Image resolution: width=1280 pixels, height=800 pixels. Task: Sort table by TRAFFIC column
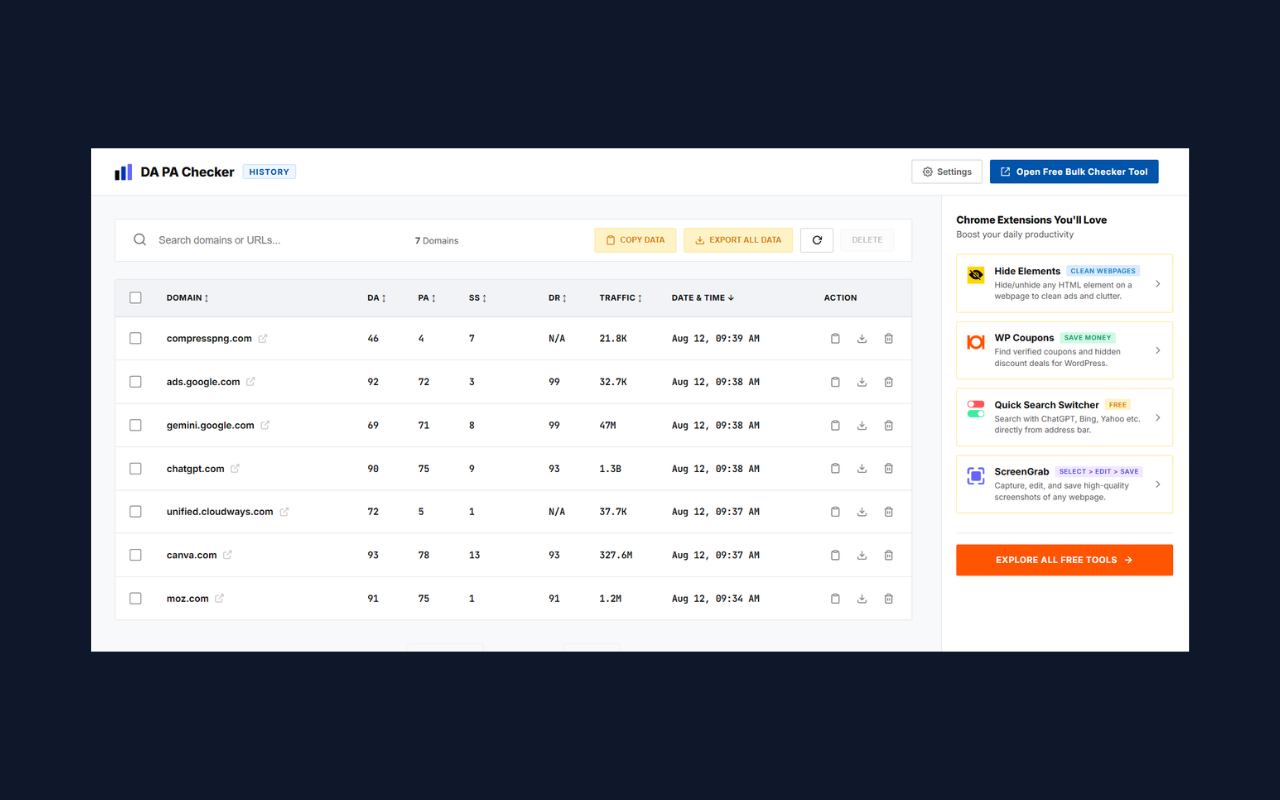621,298
